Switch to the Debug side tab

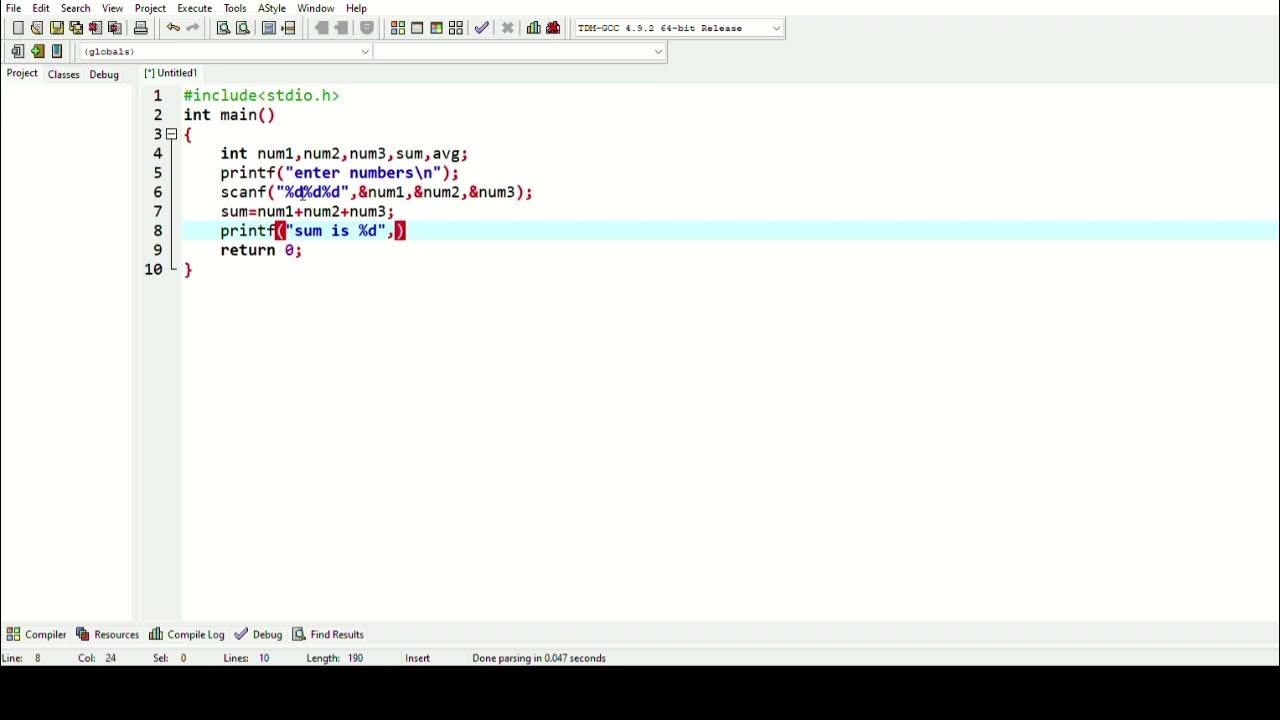click(104, 74)
